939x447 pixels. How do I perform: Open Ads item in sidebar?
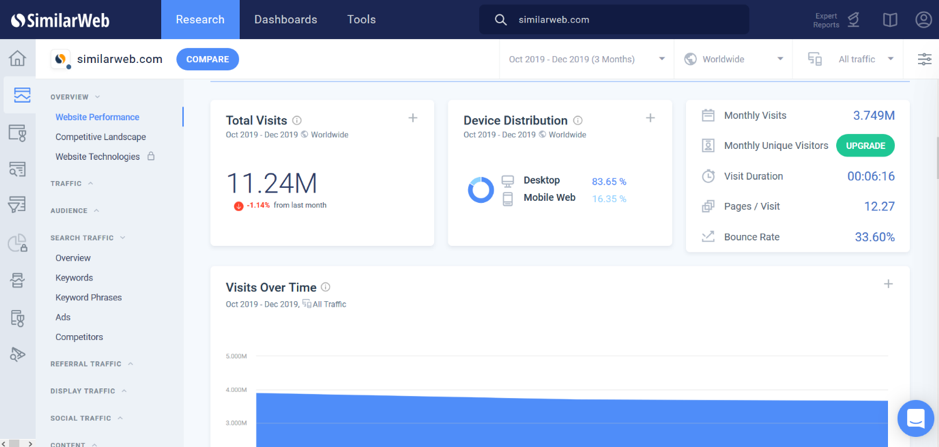(x=63, y=317)
